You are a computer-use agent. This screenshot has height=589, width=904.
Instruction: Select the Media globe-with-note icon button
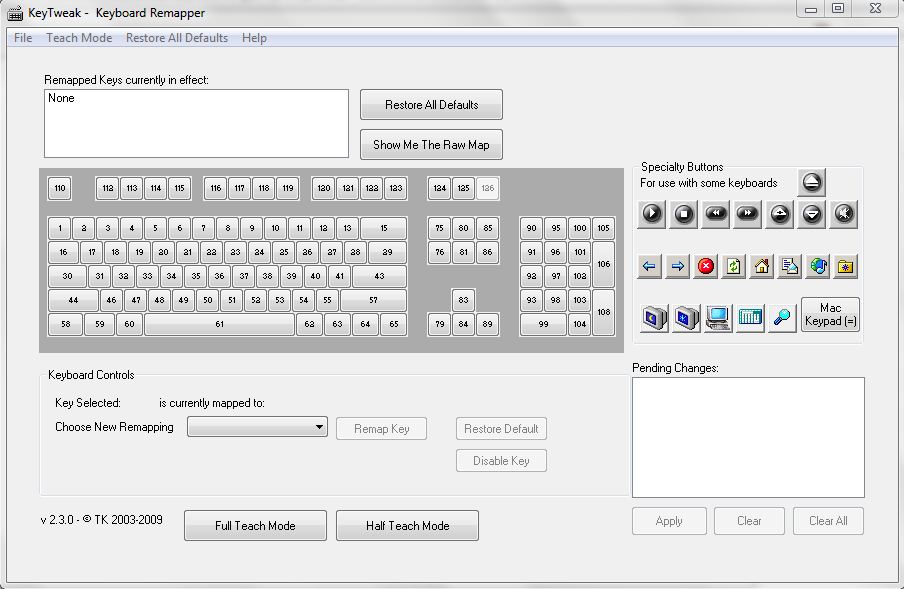[x=818, y=266]
